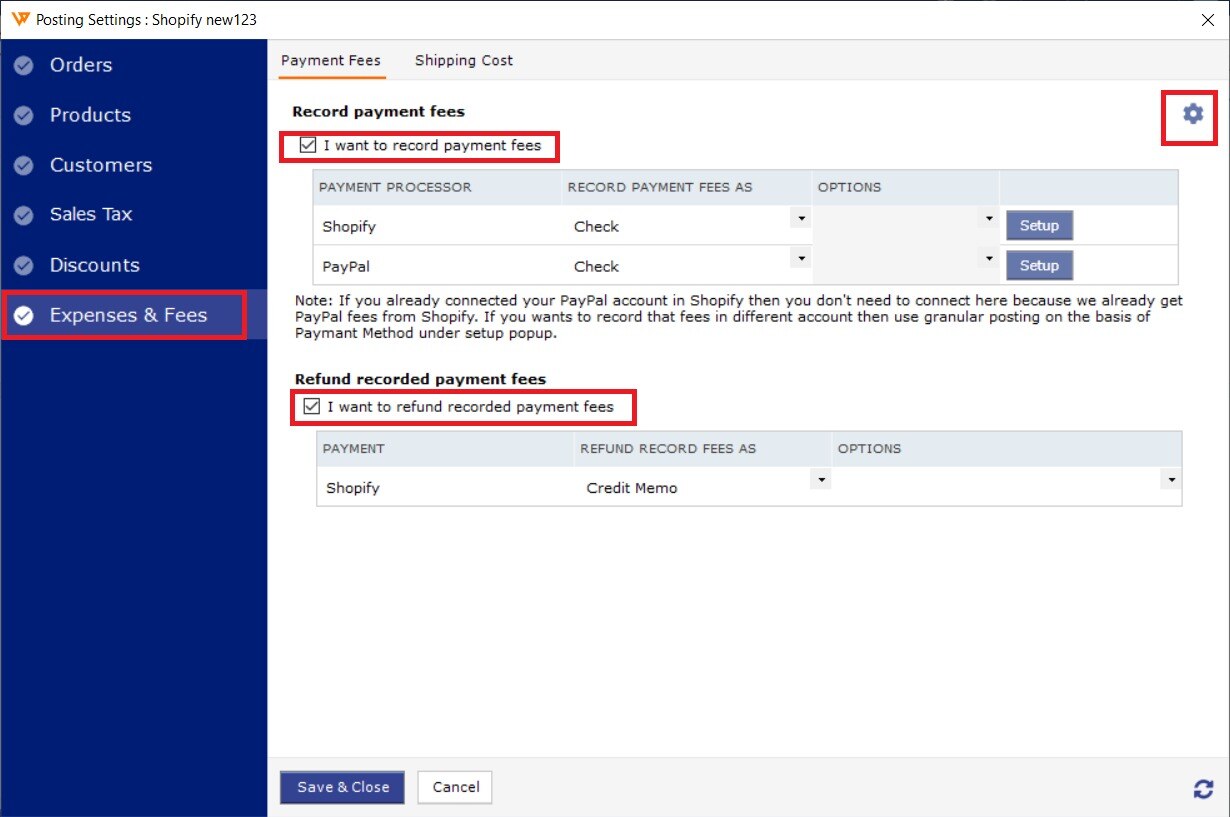Screen dimensions: 1230x817
Task: Click the Shopify cell in refund table
Action: click(x=445, y=488)
